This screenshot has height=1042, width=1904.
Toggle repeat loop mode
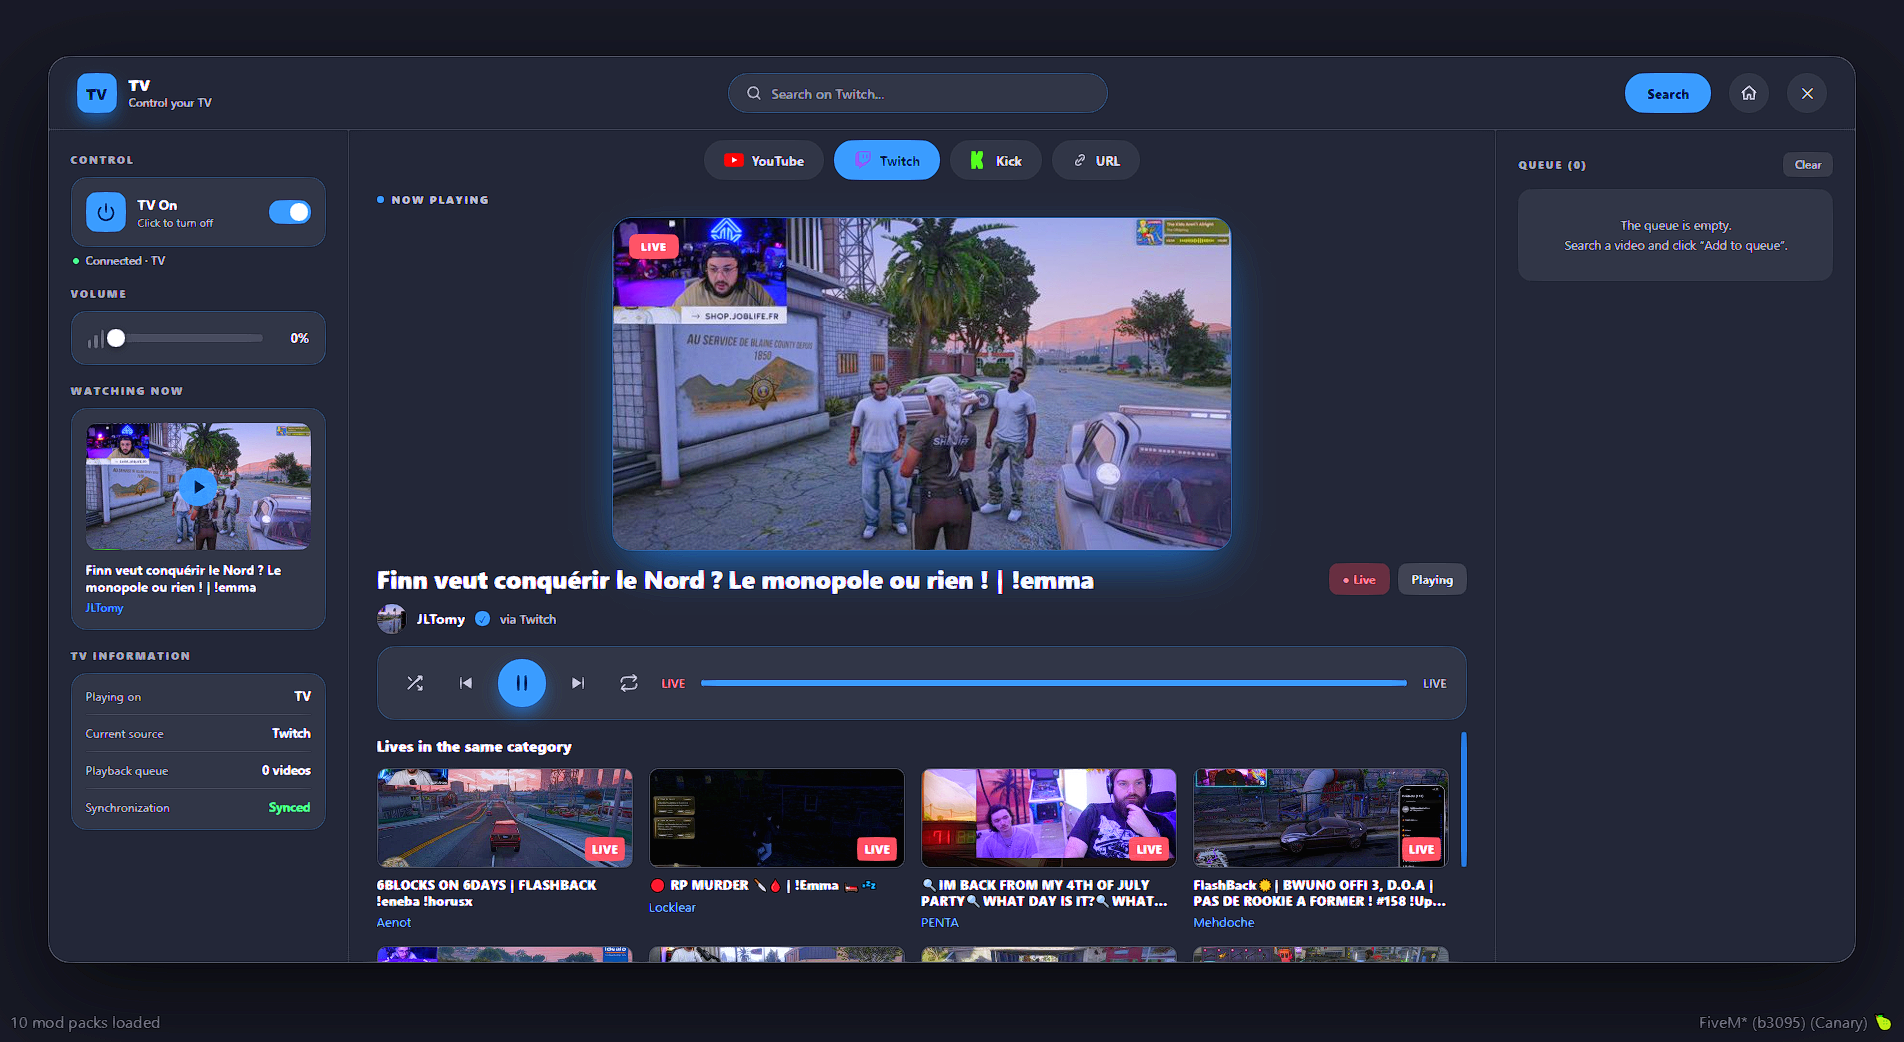point(629,683)
